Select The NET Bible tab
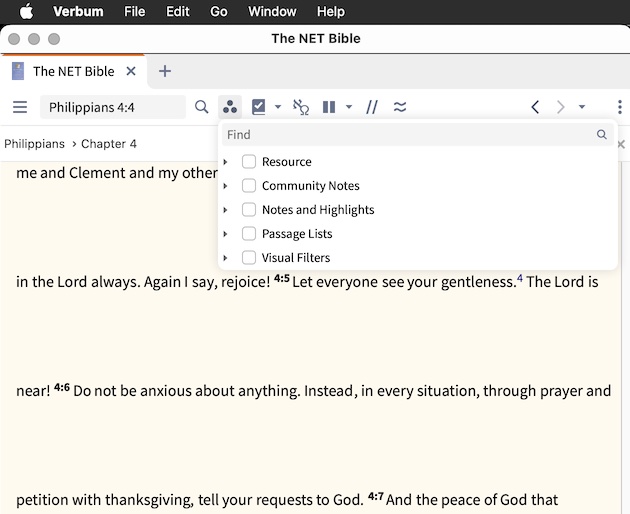The width and height of the screenshot is (630, 514). 74,72
